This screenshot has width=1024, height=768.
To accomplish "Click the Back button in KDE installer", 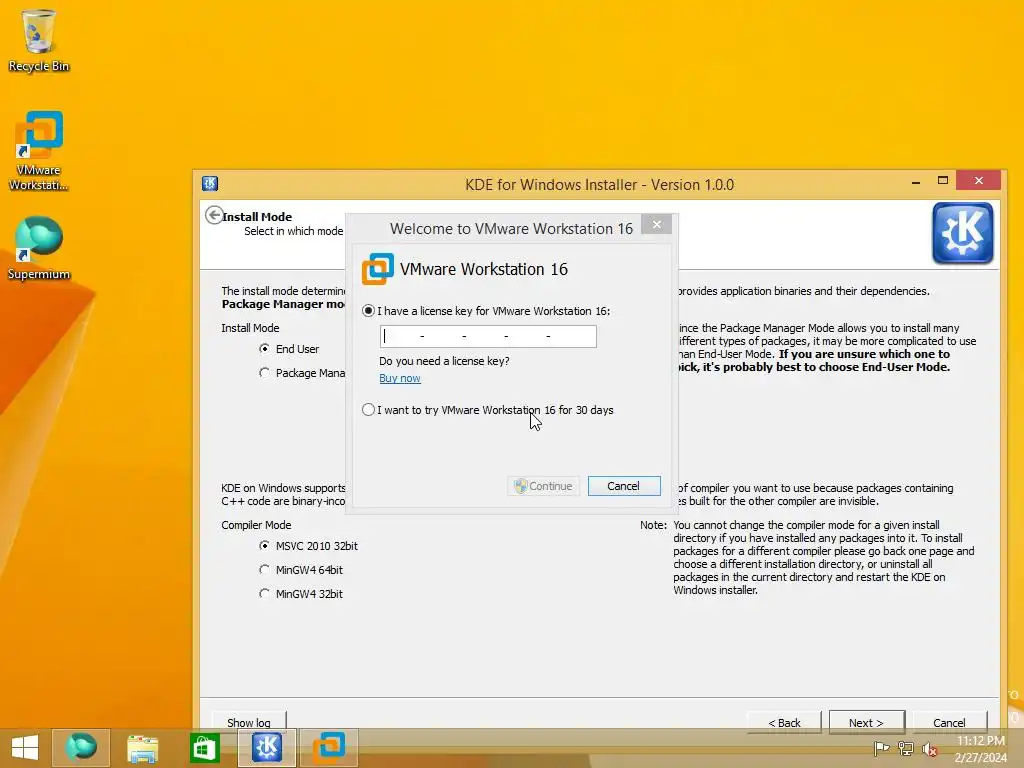I will coord(784,722).
